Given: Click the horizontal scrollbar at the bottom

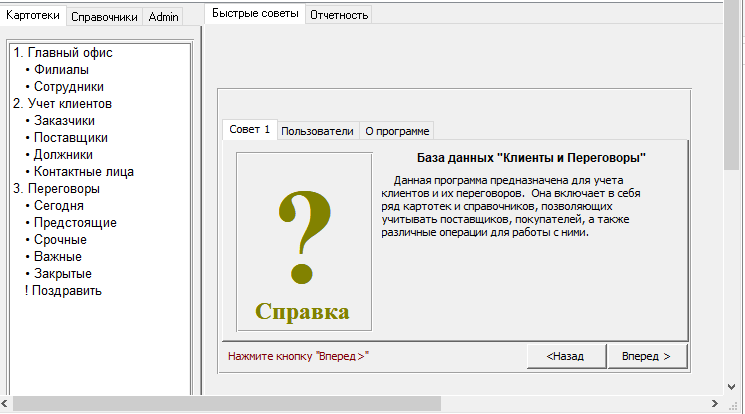Looking at the screenshot, I should click(220, 404).
